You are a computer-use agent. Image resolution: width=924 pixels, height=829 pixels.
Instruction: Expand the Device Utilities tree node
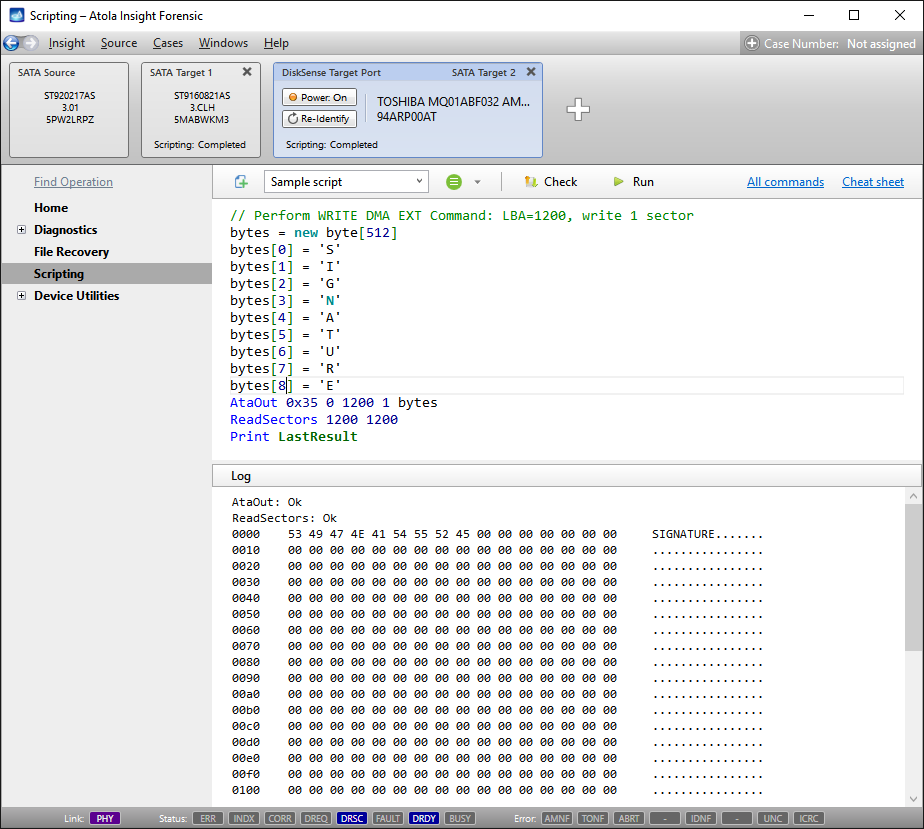(x=22, y=296)
